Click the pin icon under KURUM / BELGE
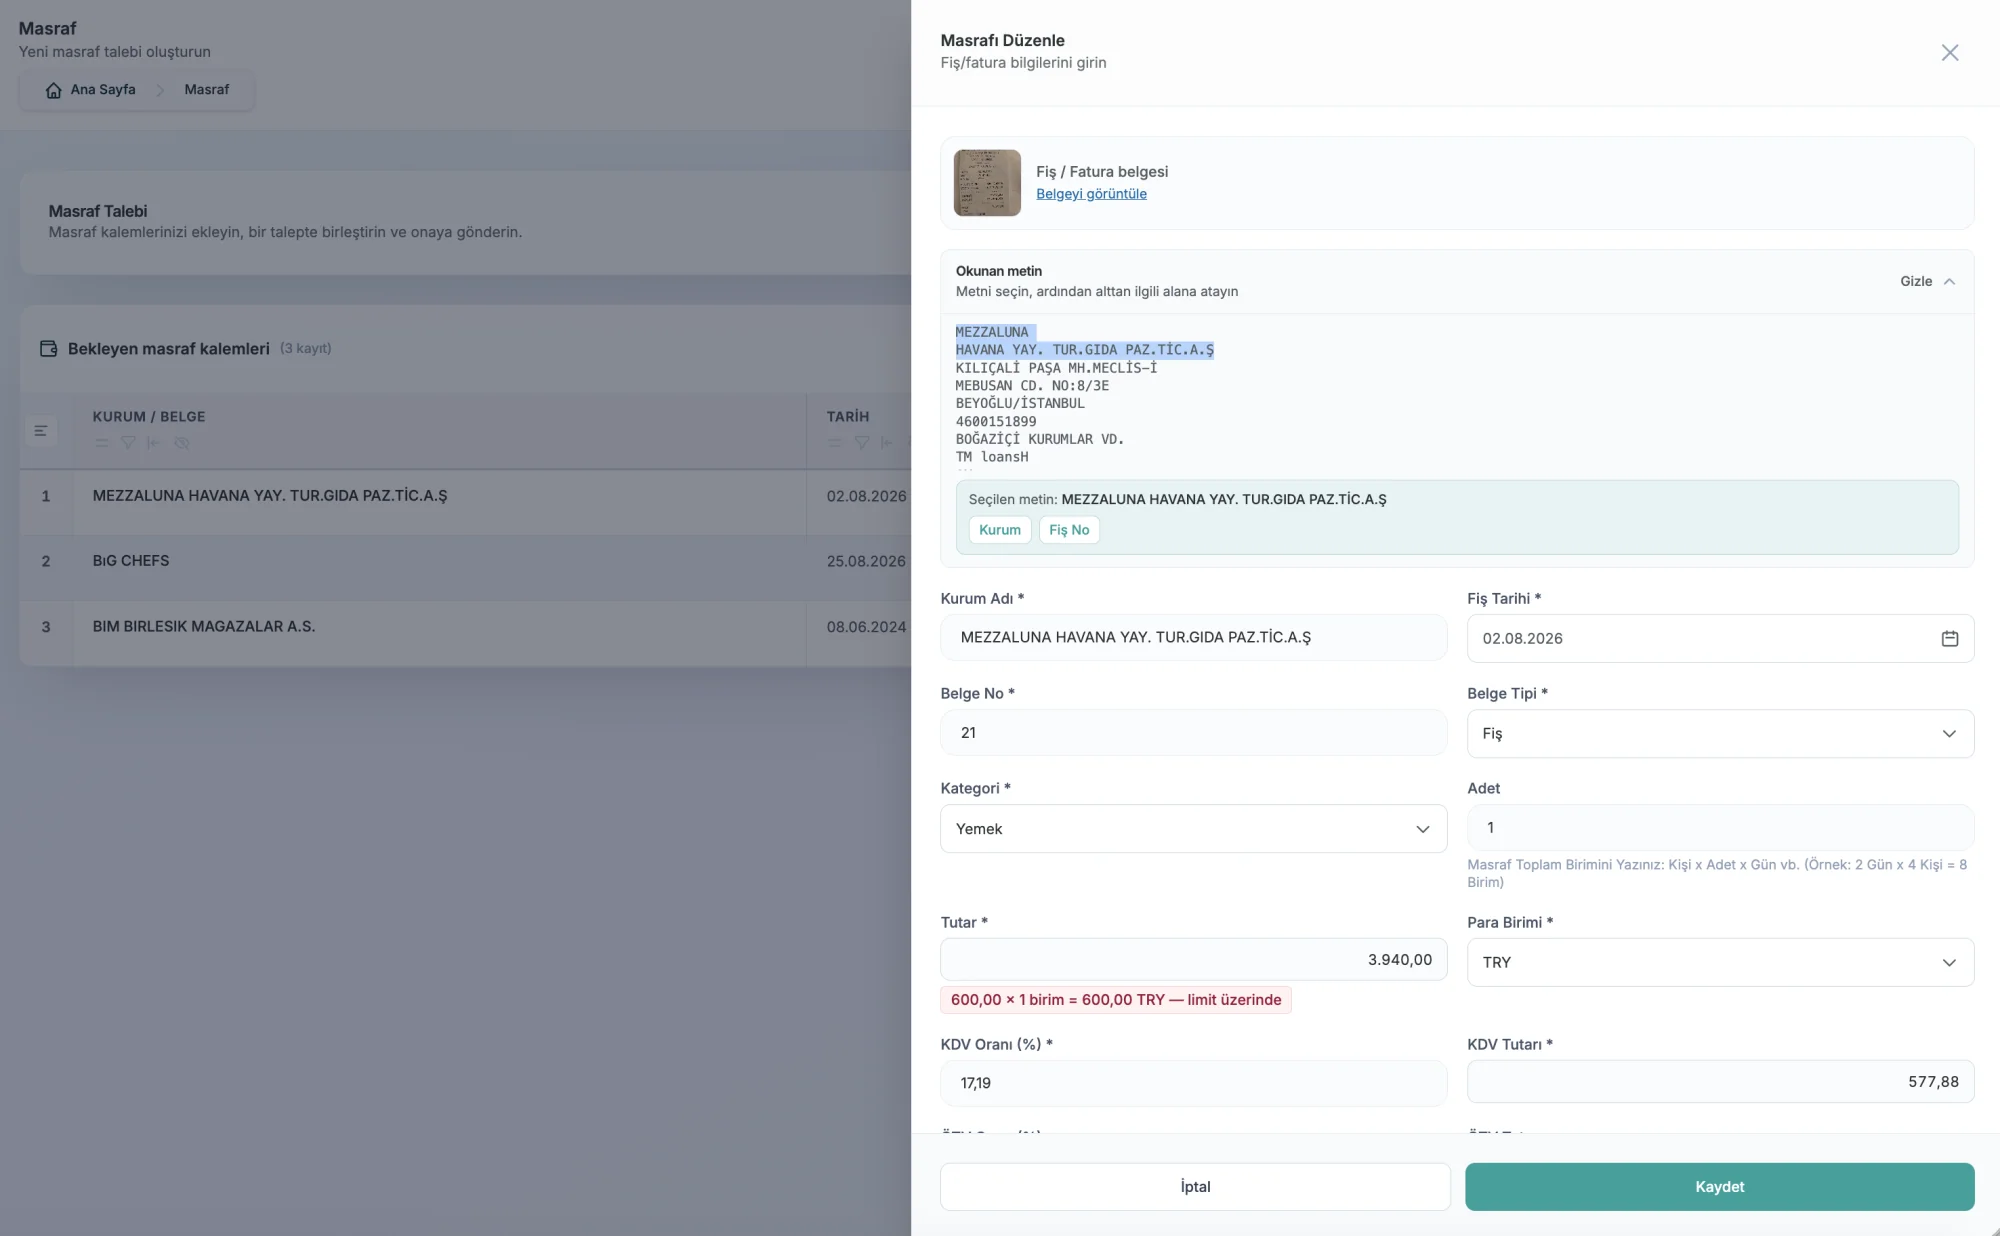Viewport: 2000px width, 1236px height. click(x=153, y=443)
